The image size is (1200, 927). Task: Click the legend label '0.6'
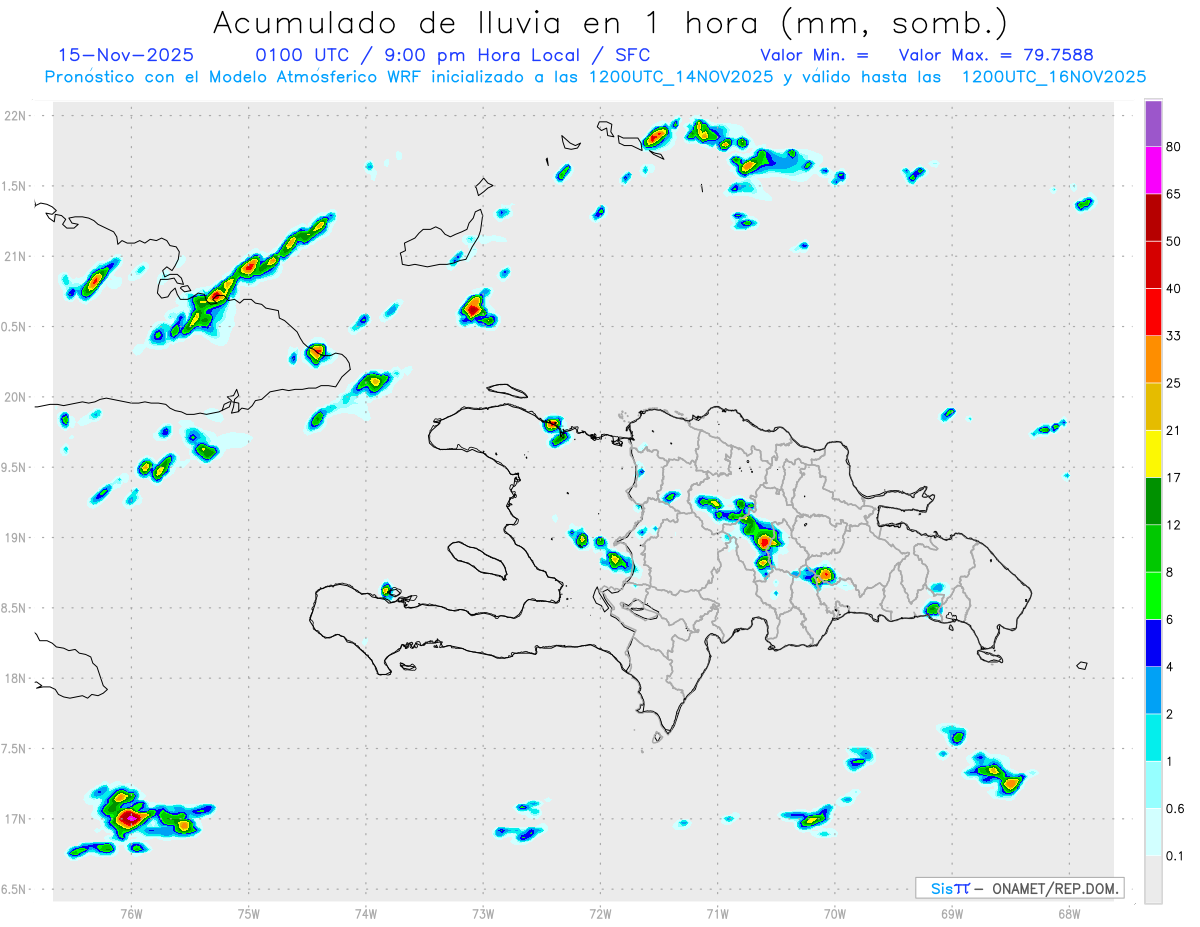point(1176,809)
